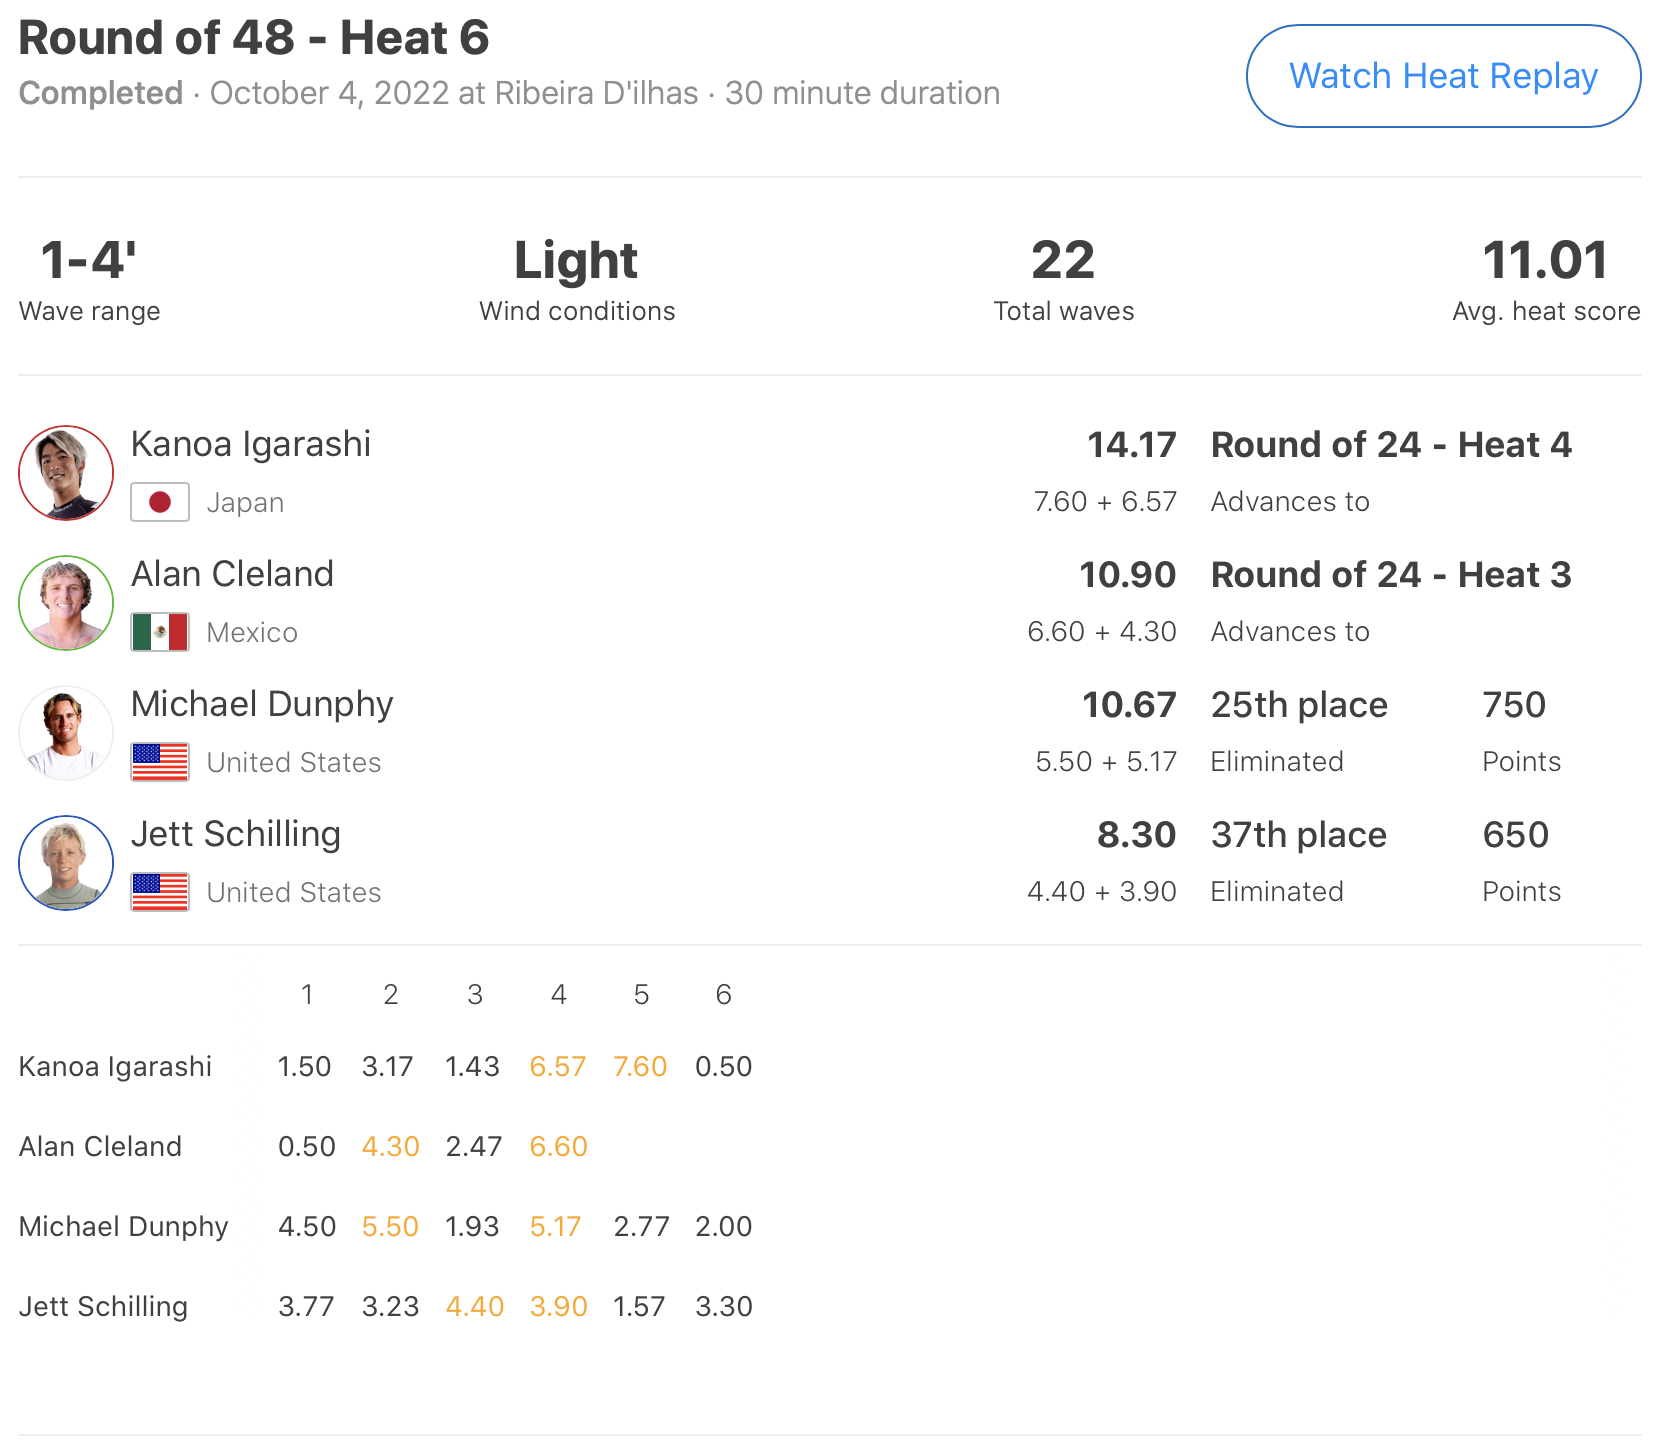
Task: Open Kanoa Igarashi athlete name link
Action: click(251, 444)
